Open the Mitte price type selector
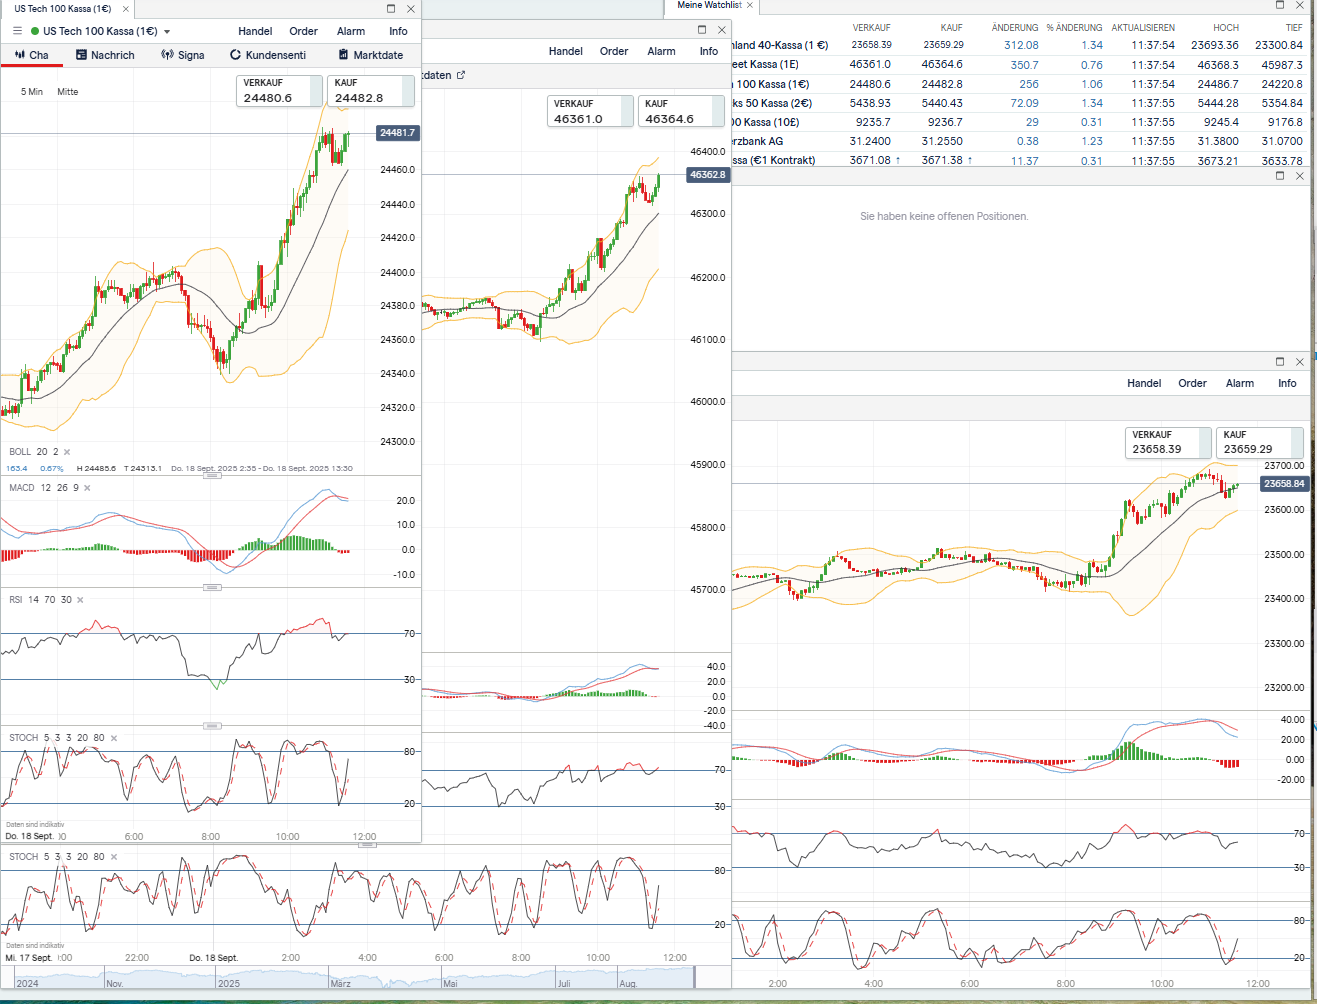 (68, 92)
